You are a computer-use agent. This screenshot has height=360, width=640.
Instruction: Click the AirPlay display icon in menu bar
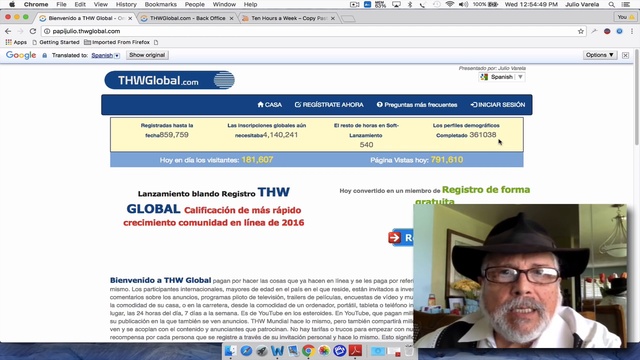[x=396, y=4]
